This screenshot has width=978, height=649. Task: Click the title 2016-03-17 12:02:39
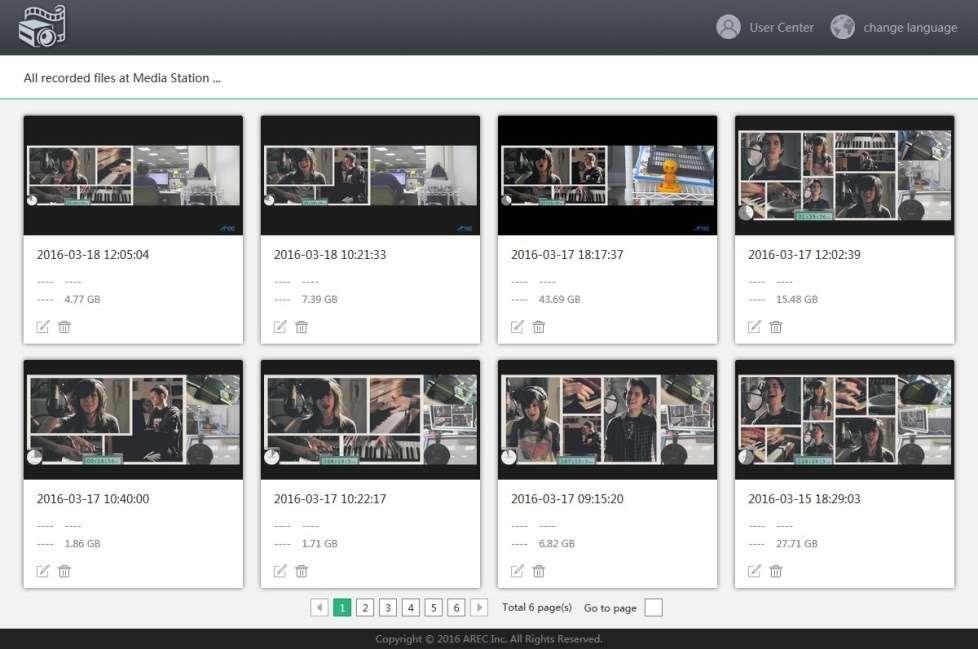coord(804,254)
